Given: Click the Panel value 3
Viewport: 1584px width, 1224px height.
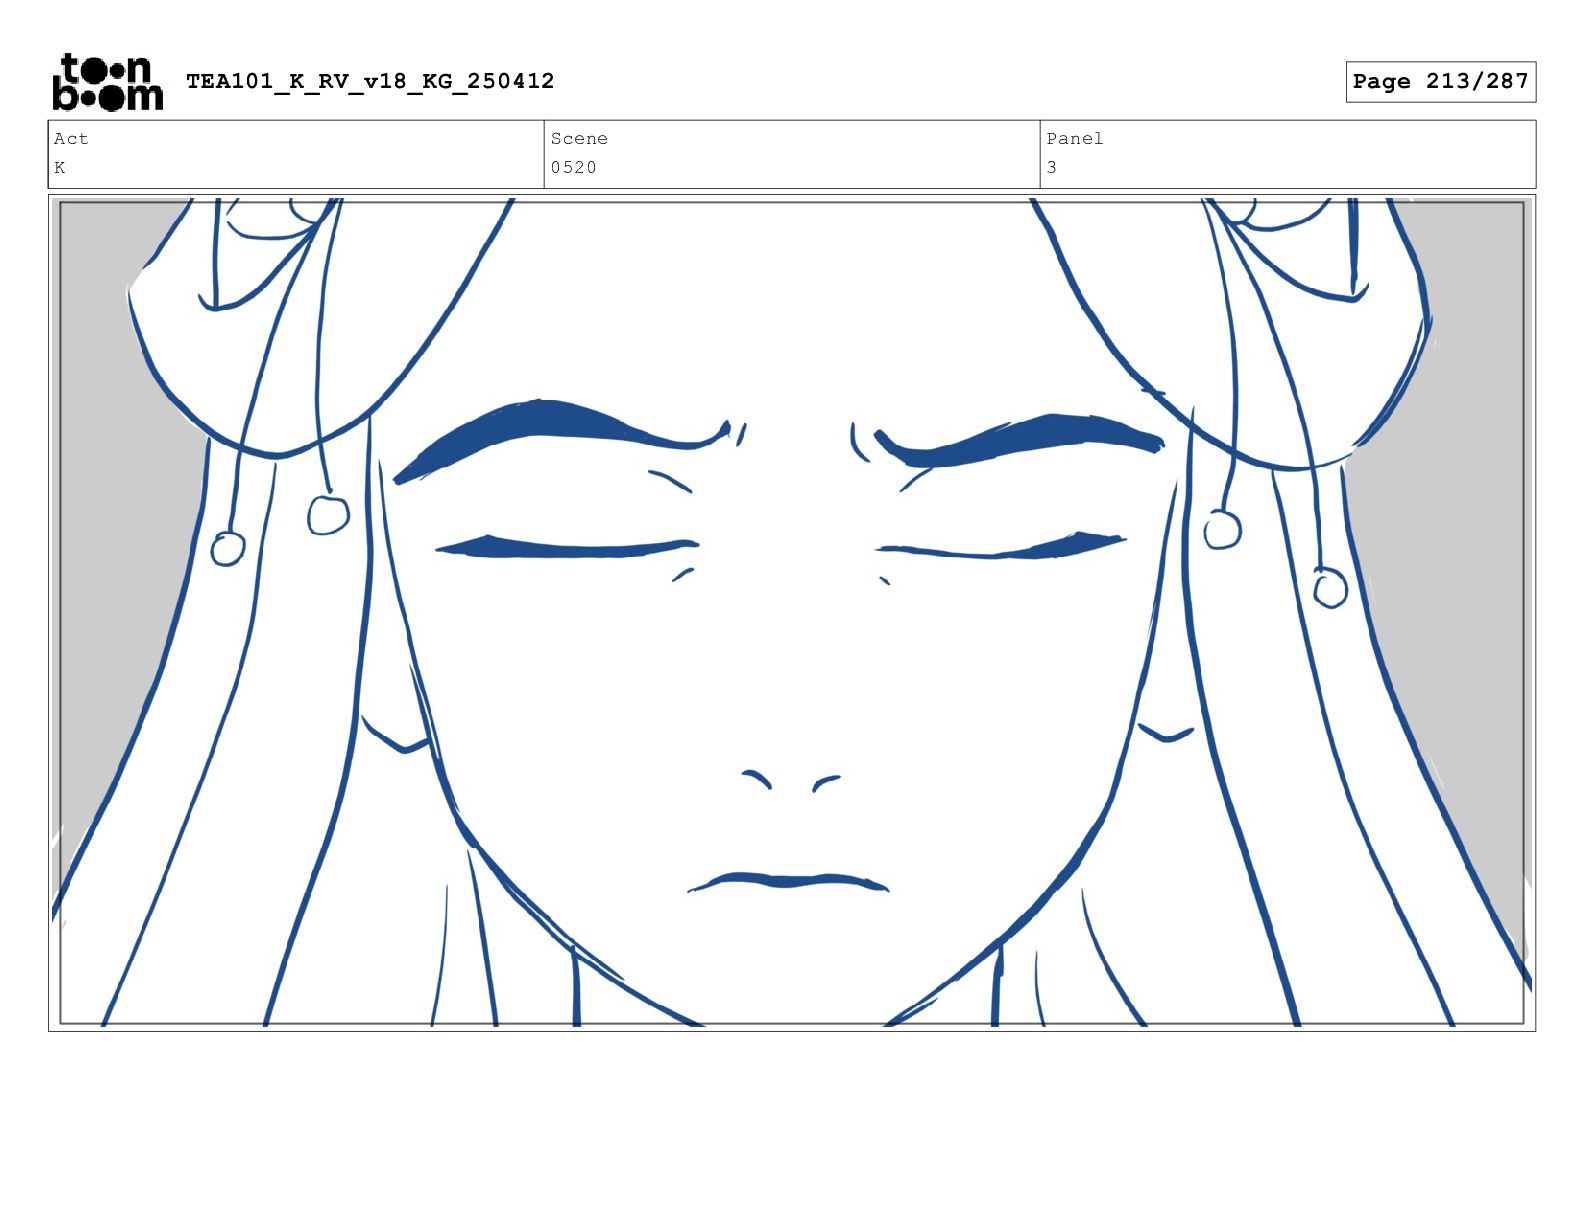Looking at the screenshot, I should click(1052, 168).
